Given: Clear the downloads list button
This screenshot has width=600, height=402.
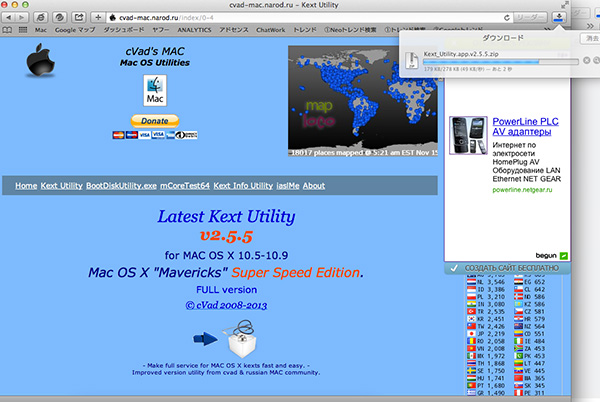Looking at the screenshot, I should click(591, 38).
